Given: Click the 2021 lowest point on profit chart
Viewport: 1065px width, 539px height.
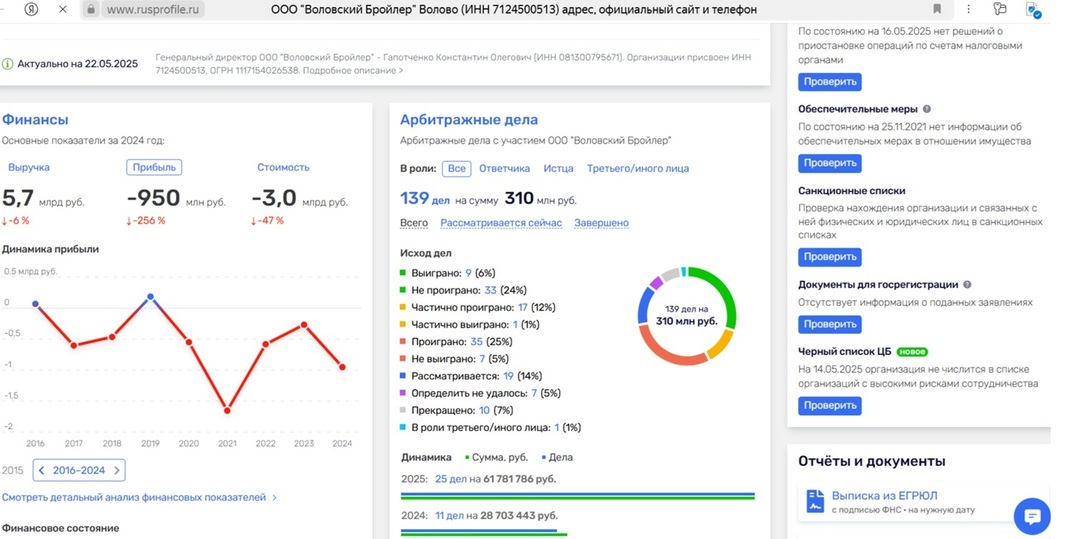Looking at the screenshot, I should click(228, 410).
